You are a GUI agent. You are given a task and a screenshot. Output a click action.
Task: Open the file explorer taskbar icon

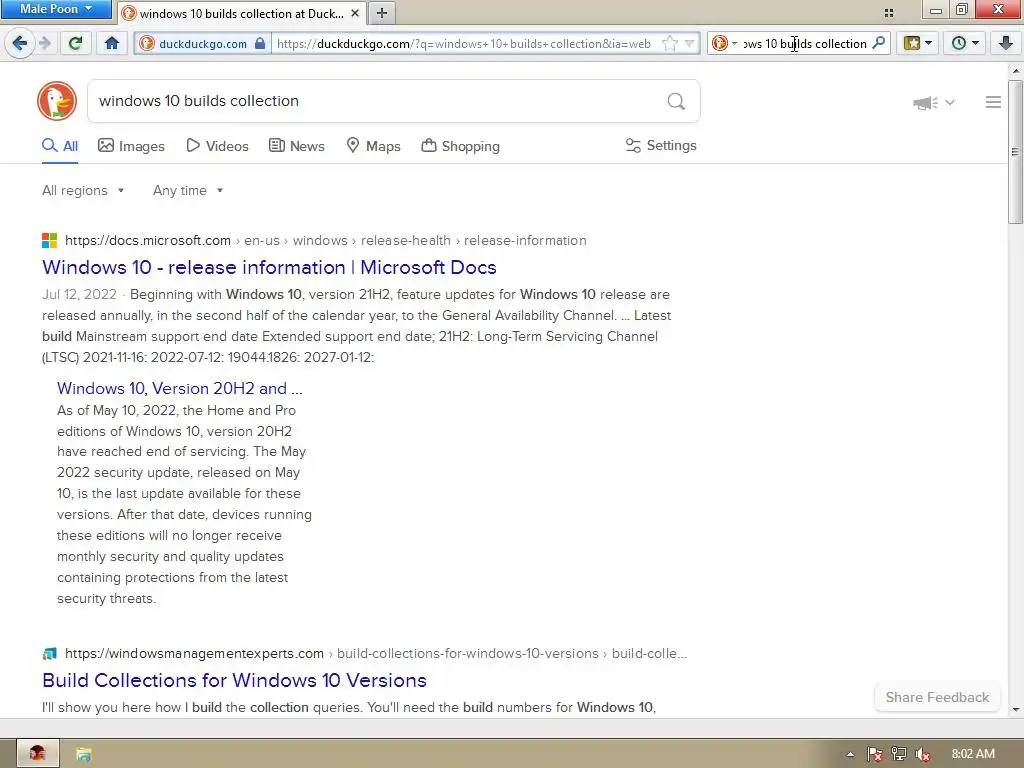pos(83,754)
